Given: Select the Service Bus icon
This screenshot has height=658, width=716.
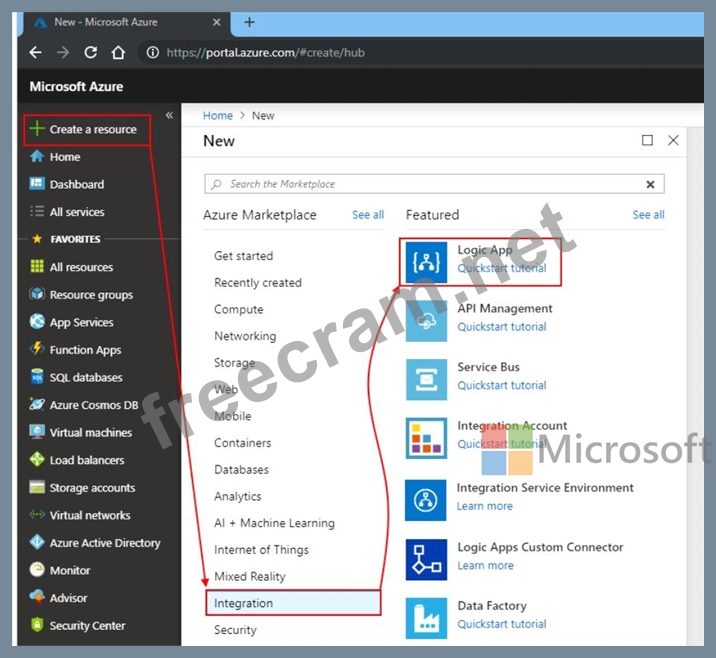Looking at the screenshot, I should tap(426, 379).
